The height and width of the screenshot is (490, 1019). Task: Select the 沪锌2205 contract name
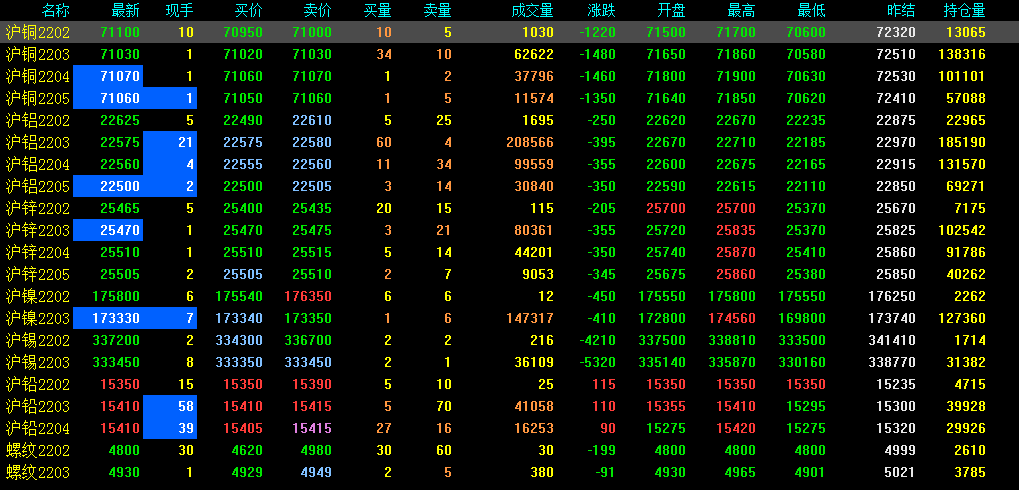pos(37,274)
